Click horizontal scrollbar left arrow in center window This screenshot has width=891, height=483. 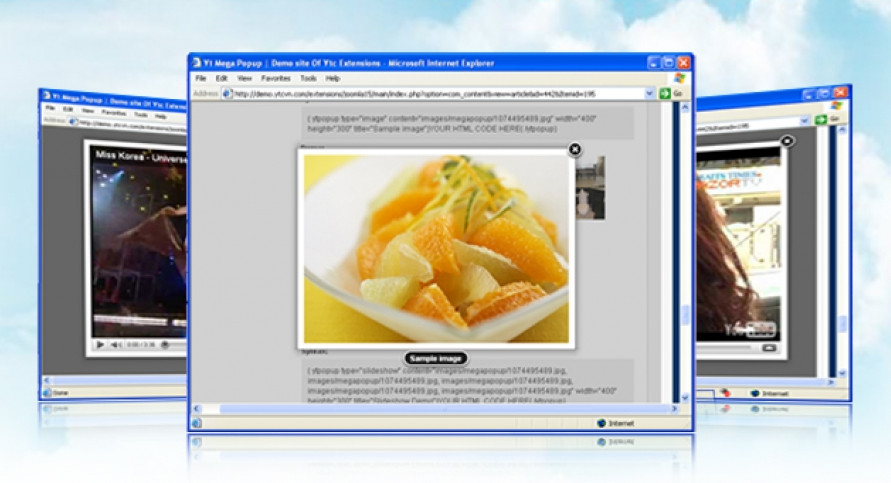click(x=197, y=409)
